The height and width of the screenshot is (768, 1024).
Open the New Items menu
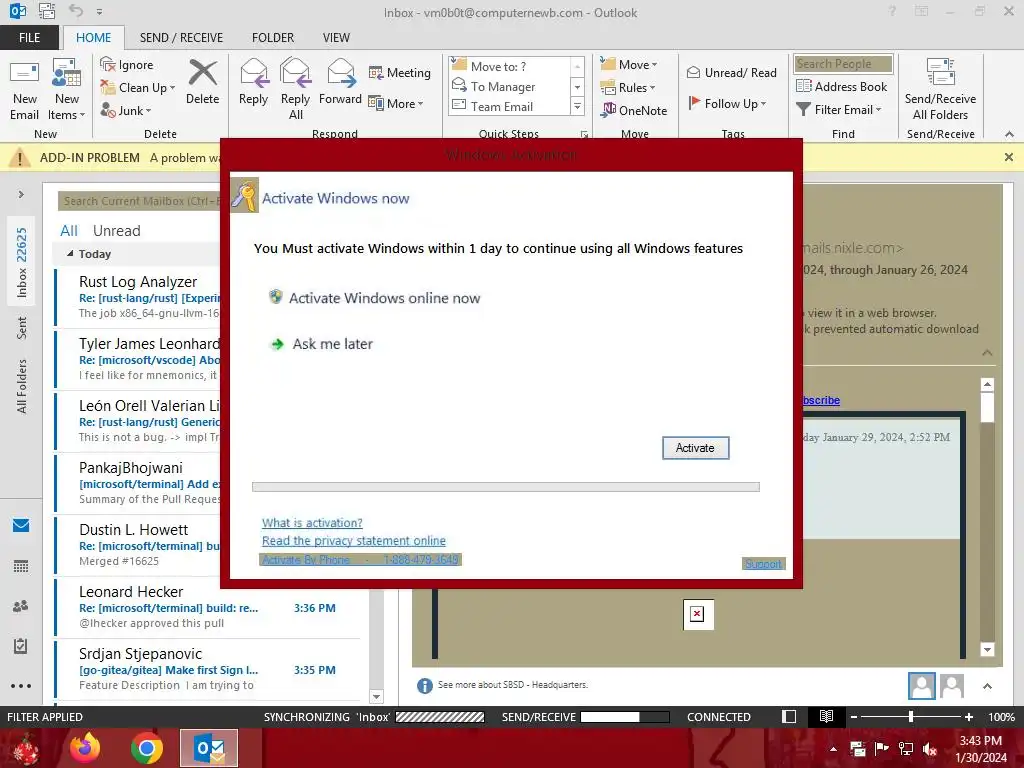[x=67, y=90]
